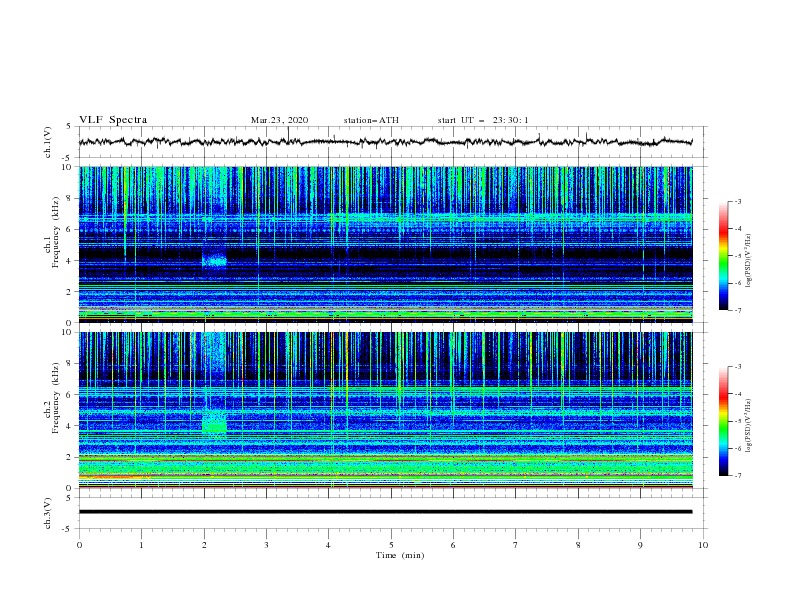Click the '5' tick on the time axis
This screenshot has height=612, width=792.
[x=391, y=545]
